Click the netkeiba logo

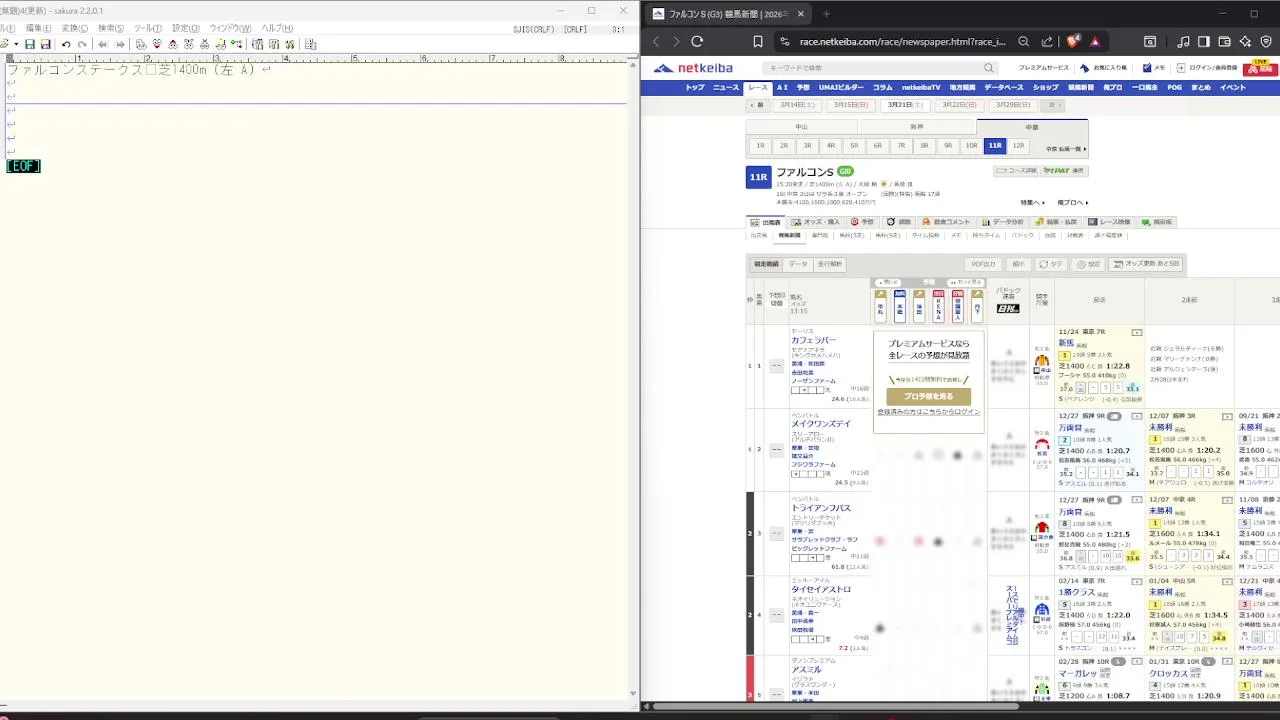pyautogui.click(x=693, y=68)
